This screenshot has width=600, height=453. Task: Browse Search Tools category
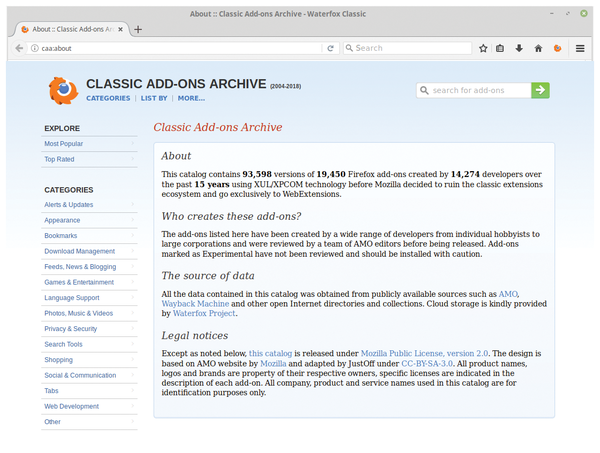89,344
